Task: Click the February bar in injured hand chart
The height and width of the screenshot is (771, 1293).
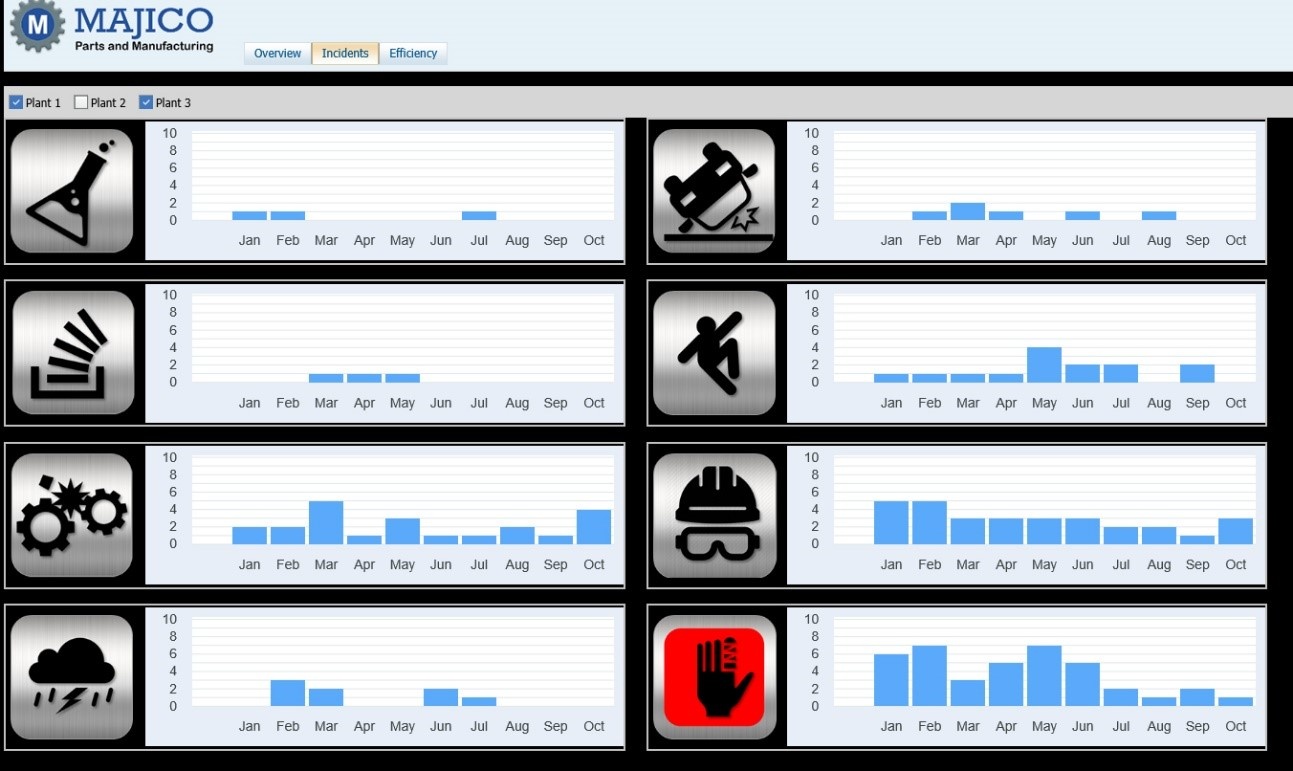Action: click(929, 676)
